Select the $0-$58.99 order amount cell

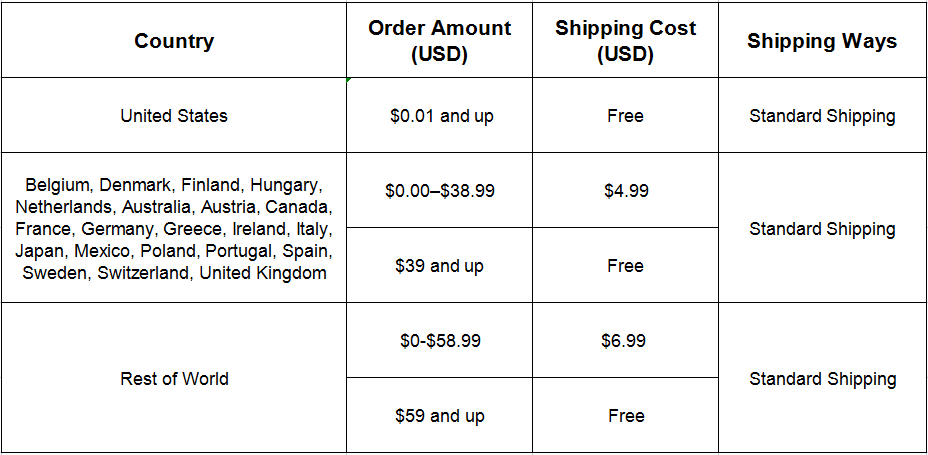[x=440, y=341]
